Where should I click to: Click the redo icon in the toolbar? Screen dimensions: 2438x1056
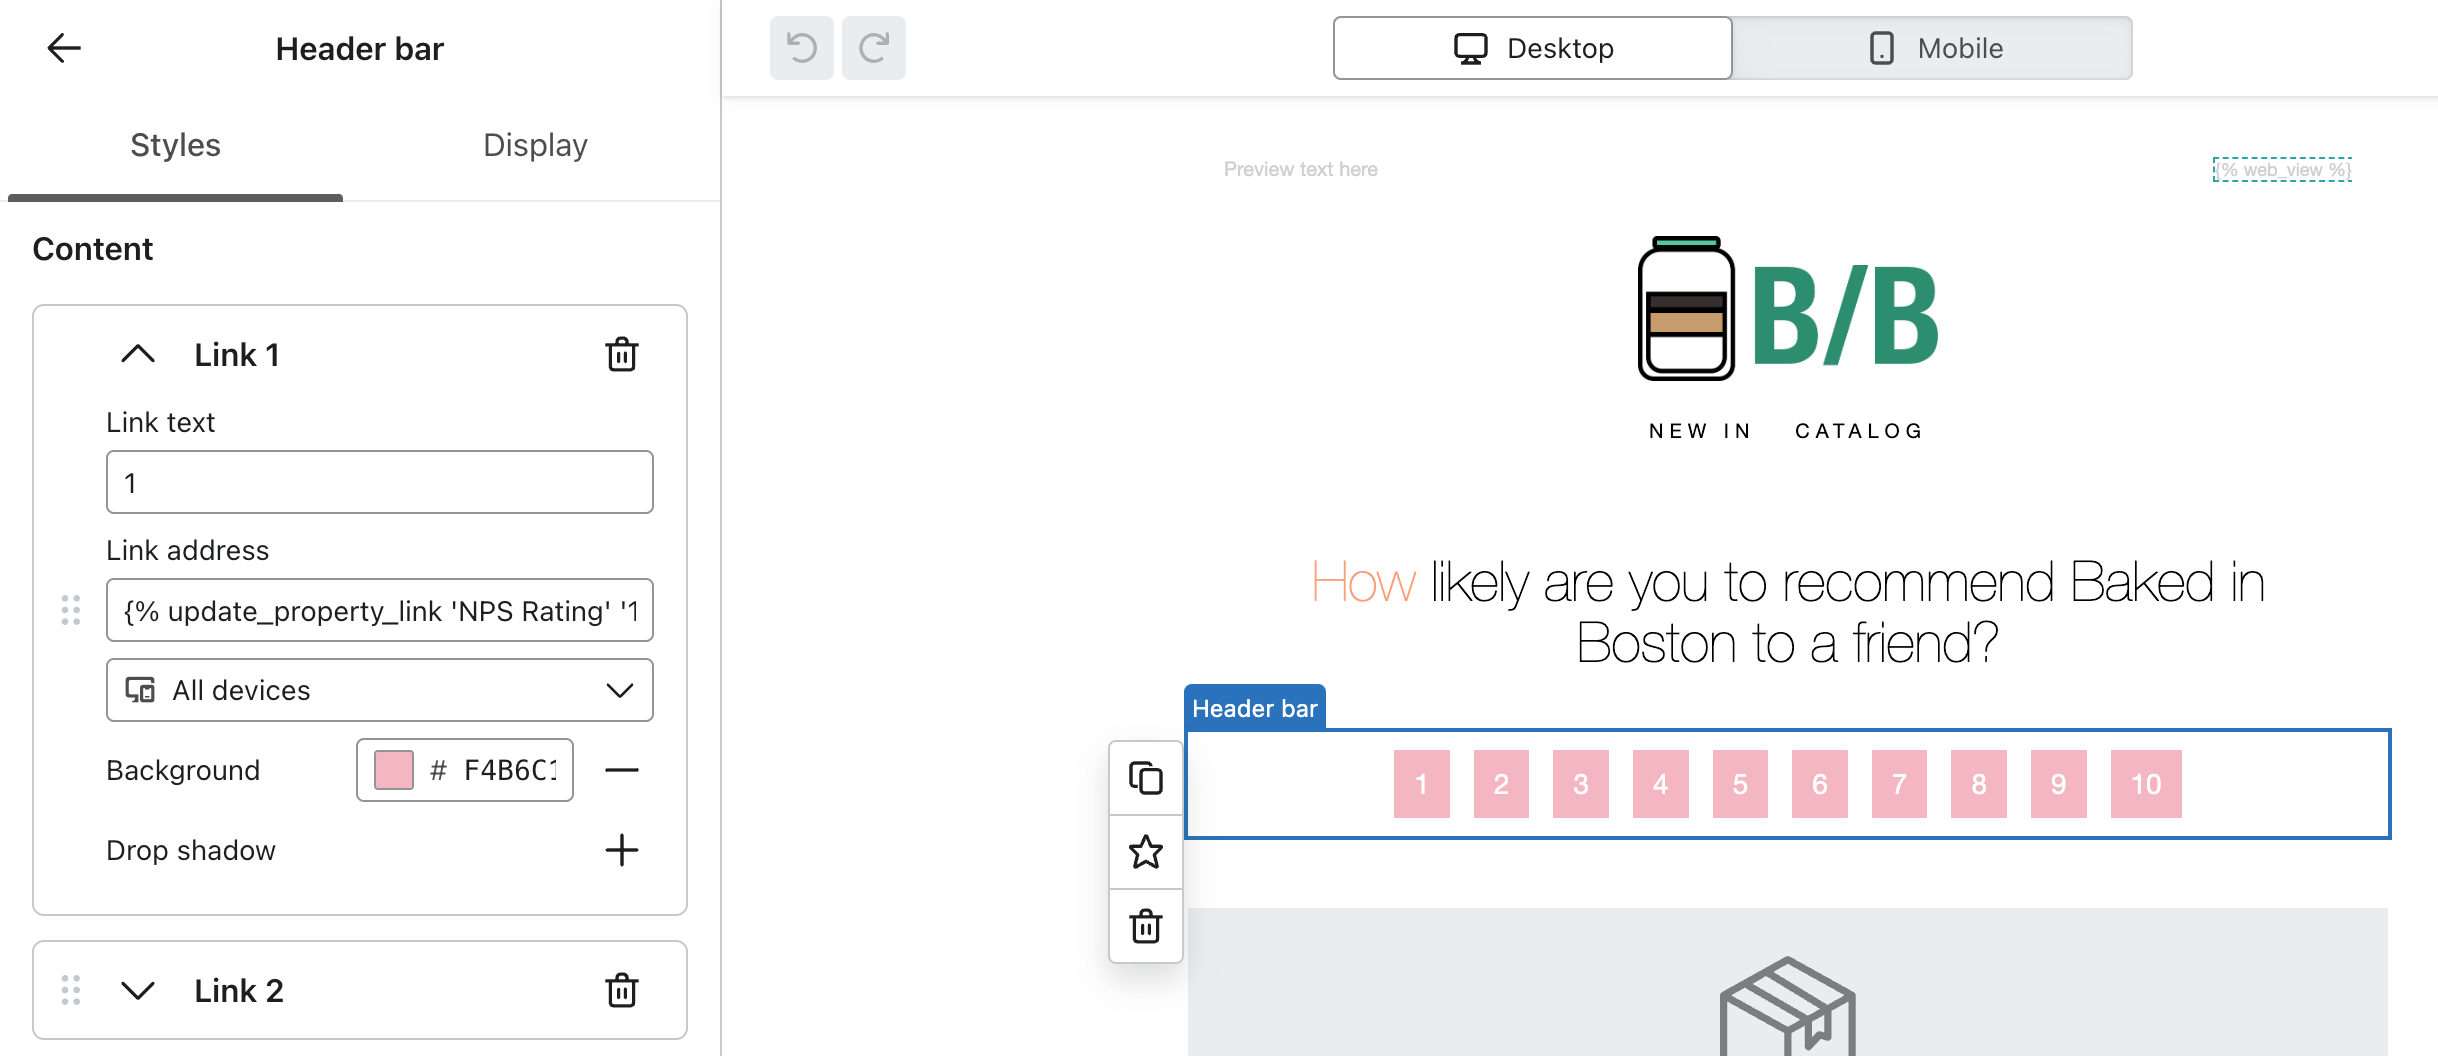pyautogui.click(x=873, y=47)
